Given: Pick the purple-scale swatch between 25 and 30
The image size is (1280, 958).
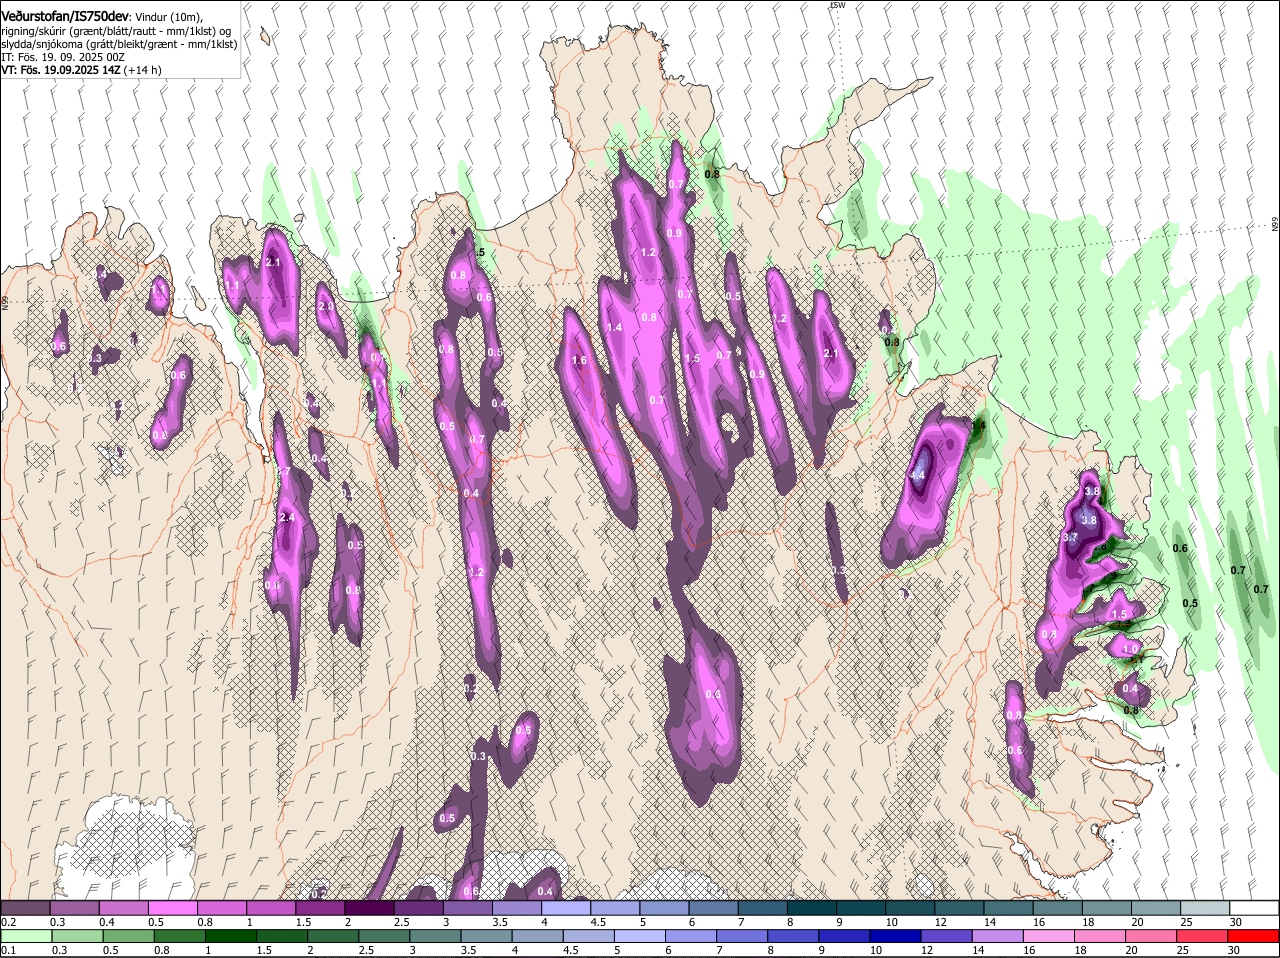Looking at the screenshot, I should click(x=1206, y=908).
